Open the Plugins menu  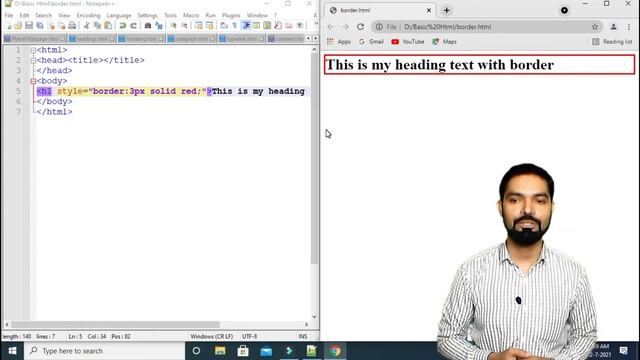coord(231,15)
